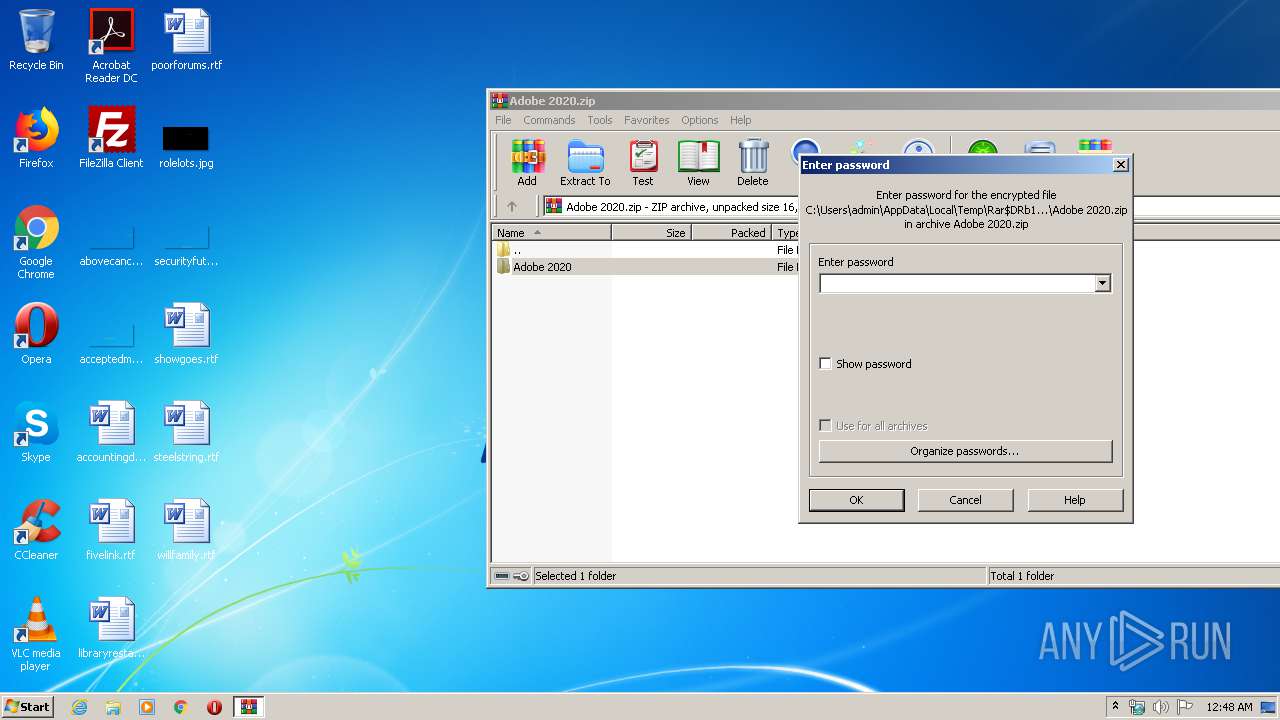Open the Options menu
Viewport: 1280px width, 720px height.
tap(700, 120)
